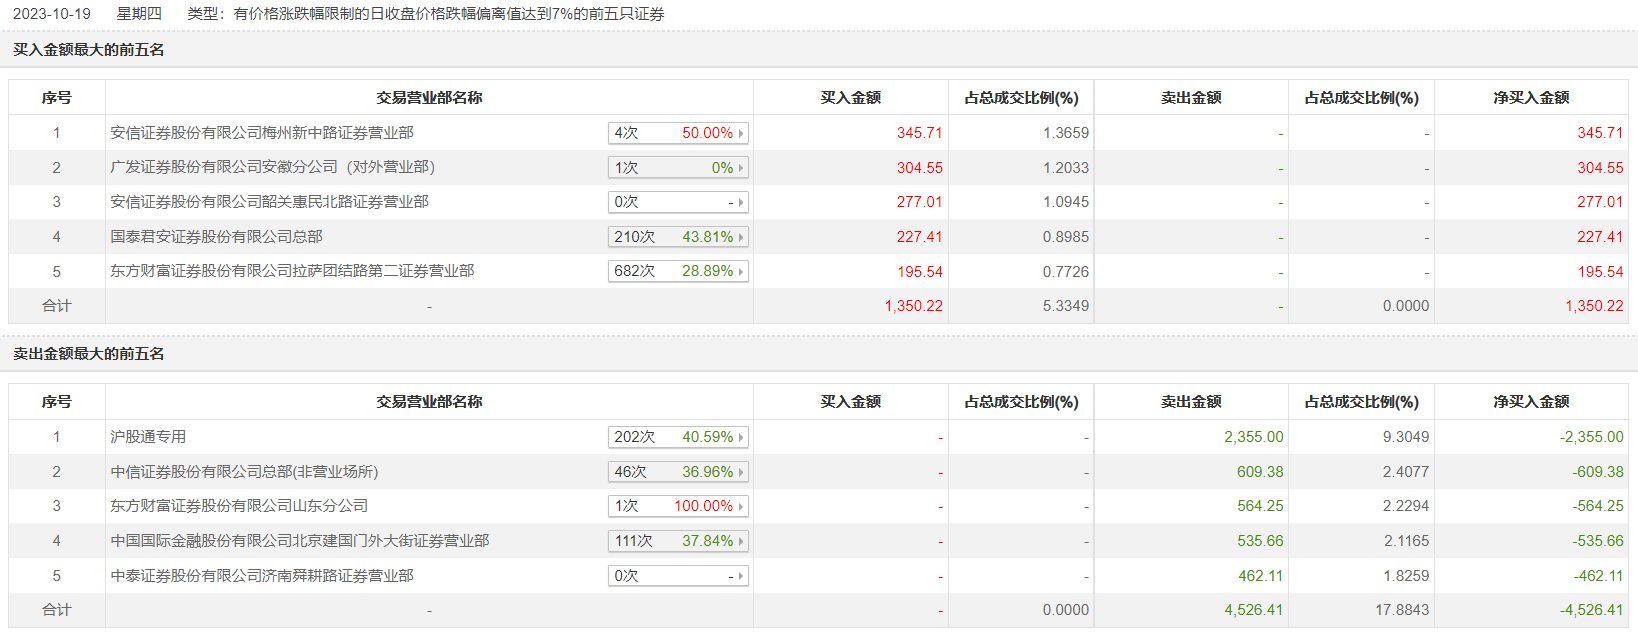The width and height of the screenshot is (1638, 636).
Task: Click the net amount -462.11
Action: [x=1598, y=576]
